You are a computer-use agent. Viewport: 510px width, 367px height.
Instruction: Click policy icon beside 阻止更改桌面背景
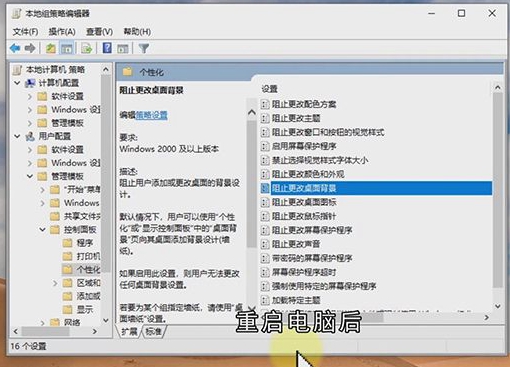(265, 188)
